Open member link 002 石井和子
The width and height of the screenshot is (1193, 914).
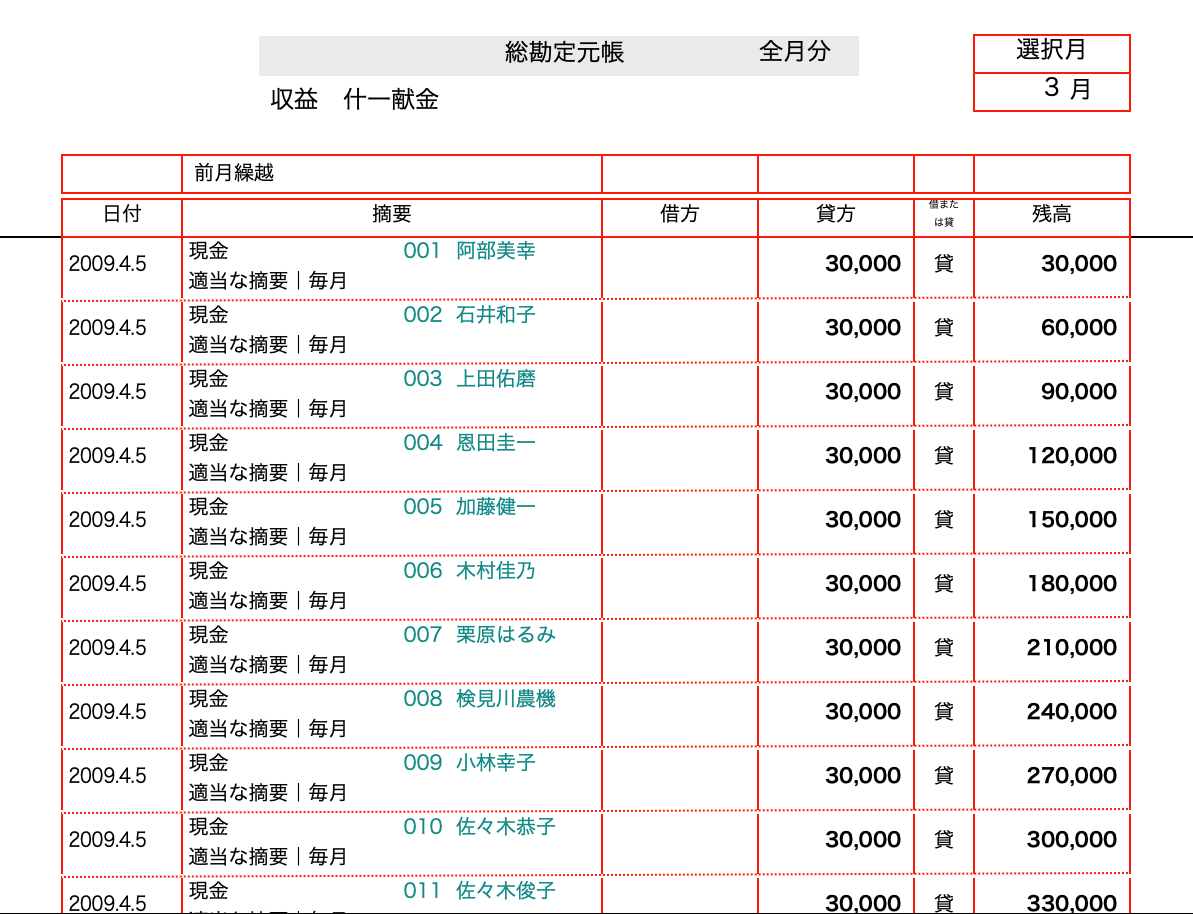[469, 315]
